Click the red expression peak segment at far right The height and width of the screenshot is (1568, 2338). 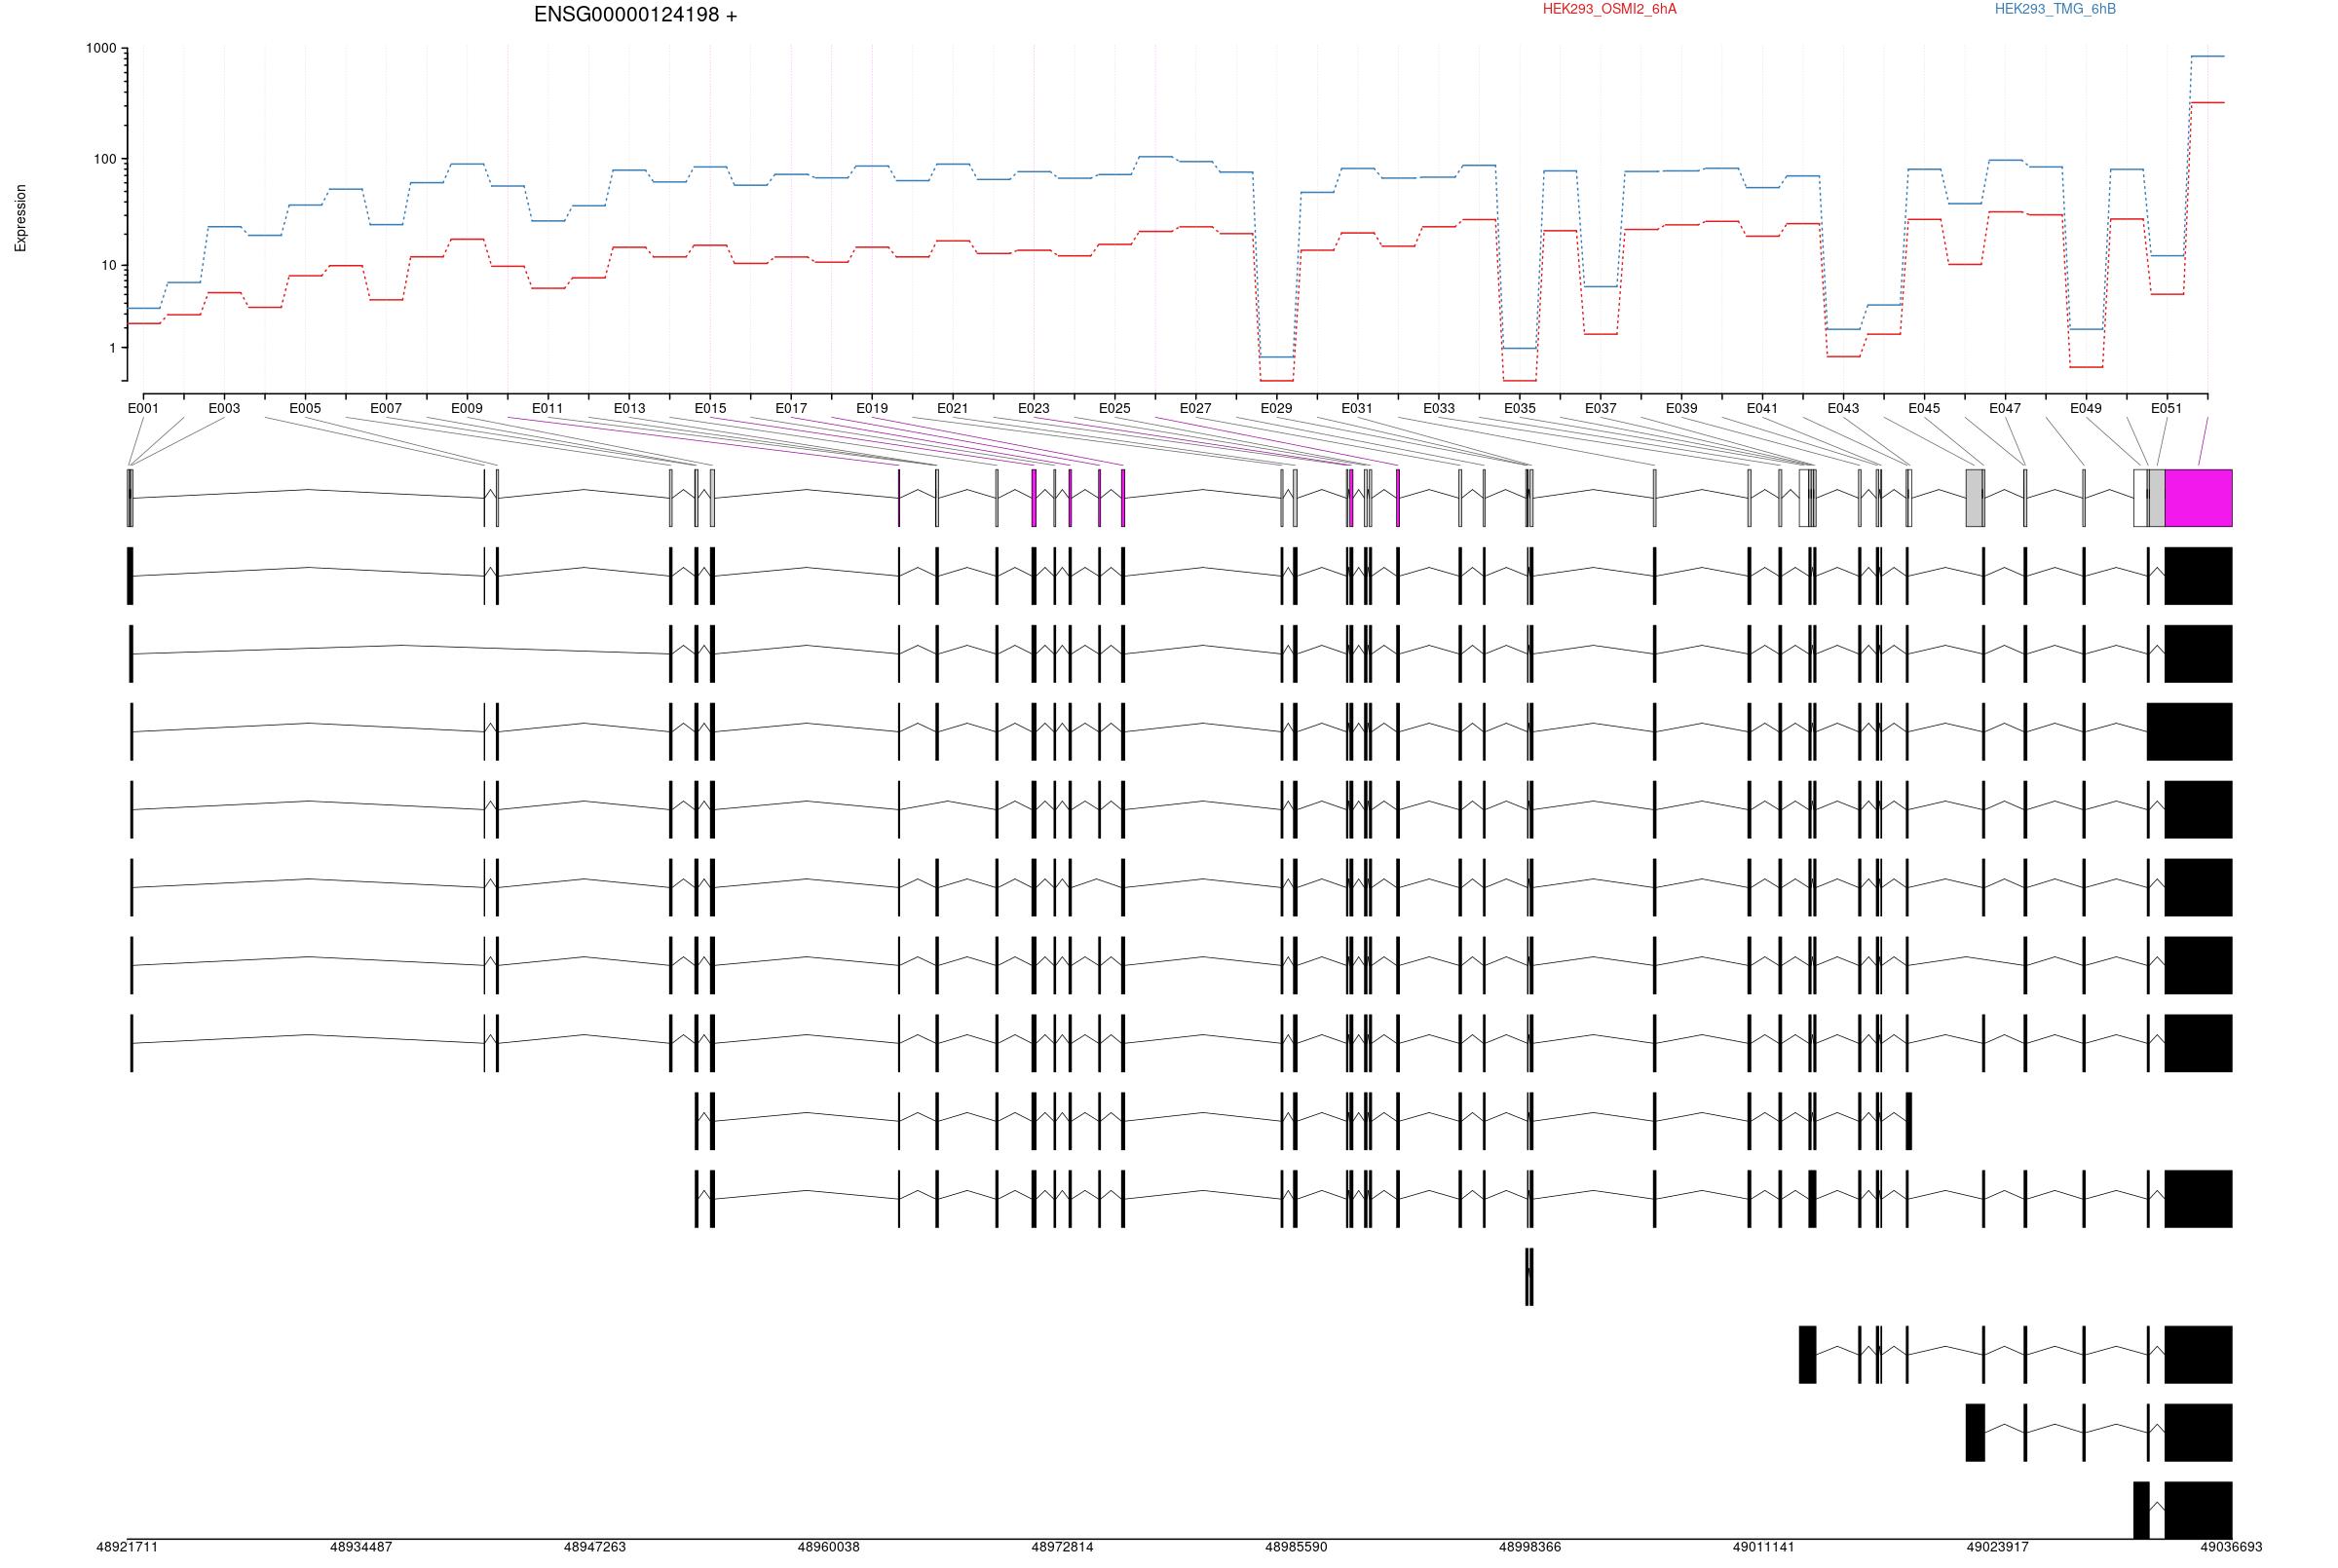point(2208,102)
